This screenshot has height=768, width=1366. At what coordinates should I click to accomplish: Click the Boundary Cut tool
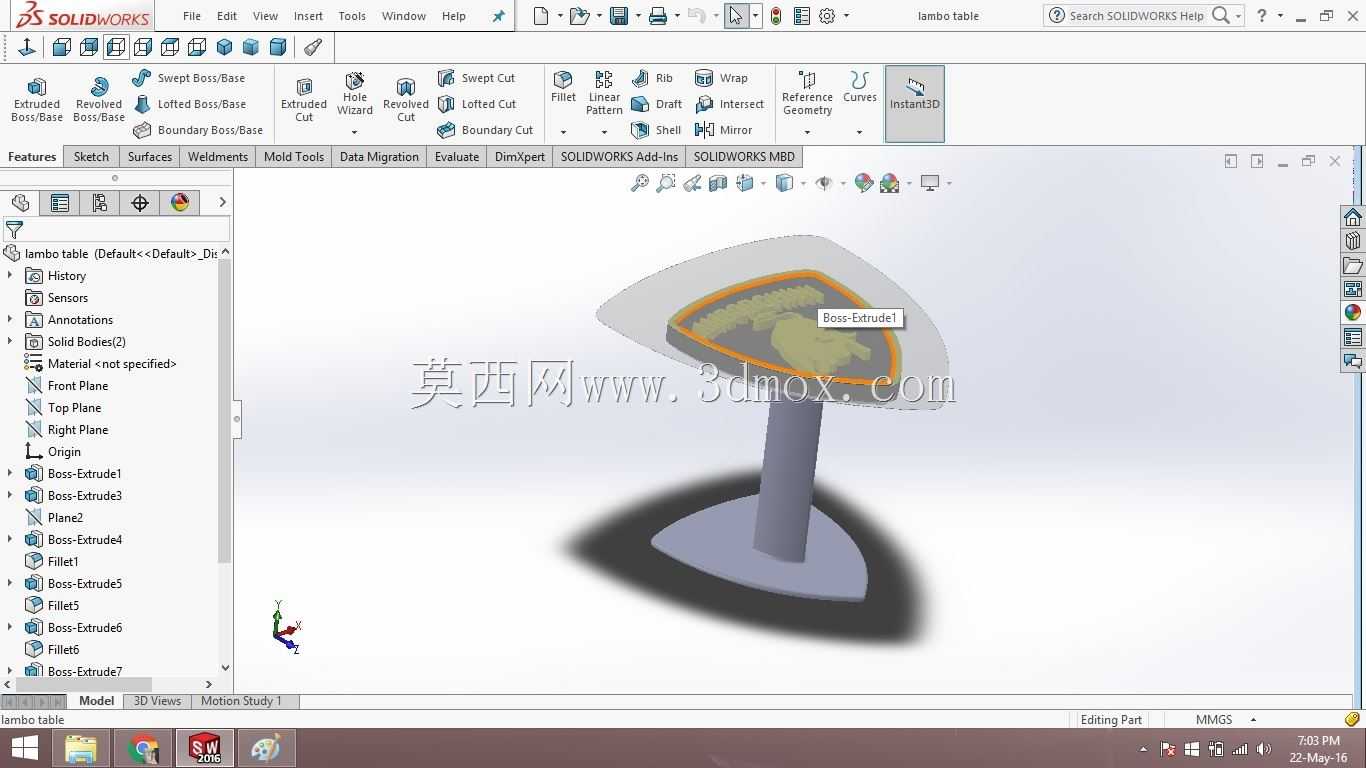click(x=485, y=130)
